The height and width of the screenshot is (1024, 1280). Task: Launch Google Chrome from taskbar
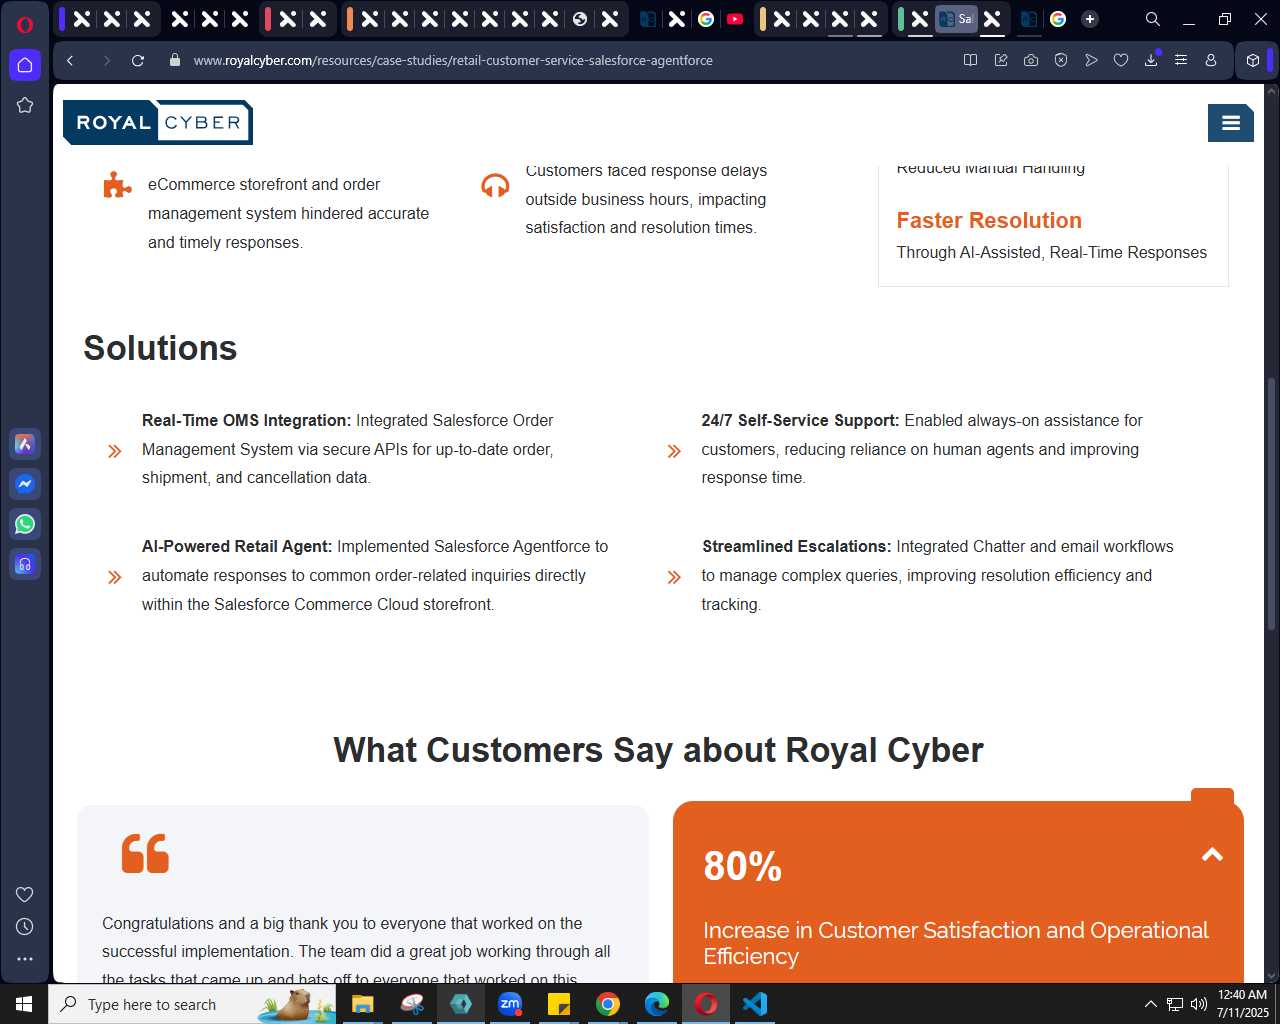coord(608,1004)
